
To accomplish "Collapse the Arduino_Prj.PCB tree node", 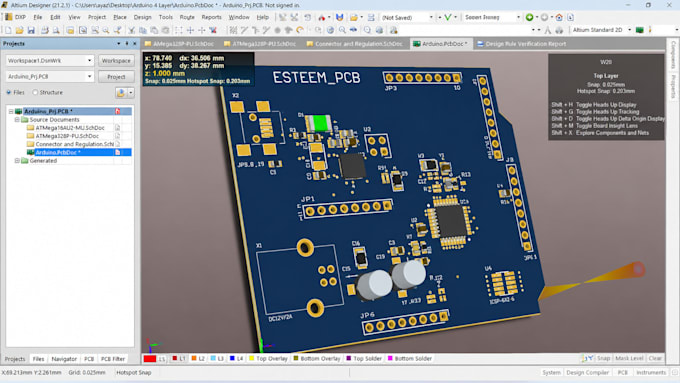I will point(11,111).
